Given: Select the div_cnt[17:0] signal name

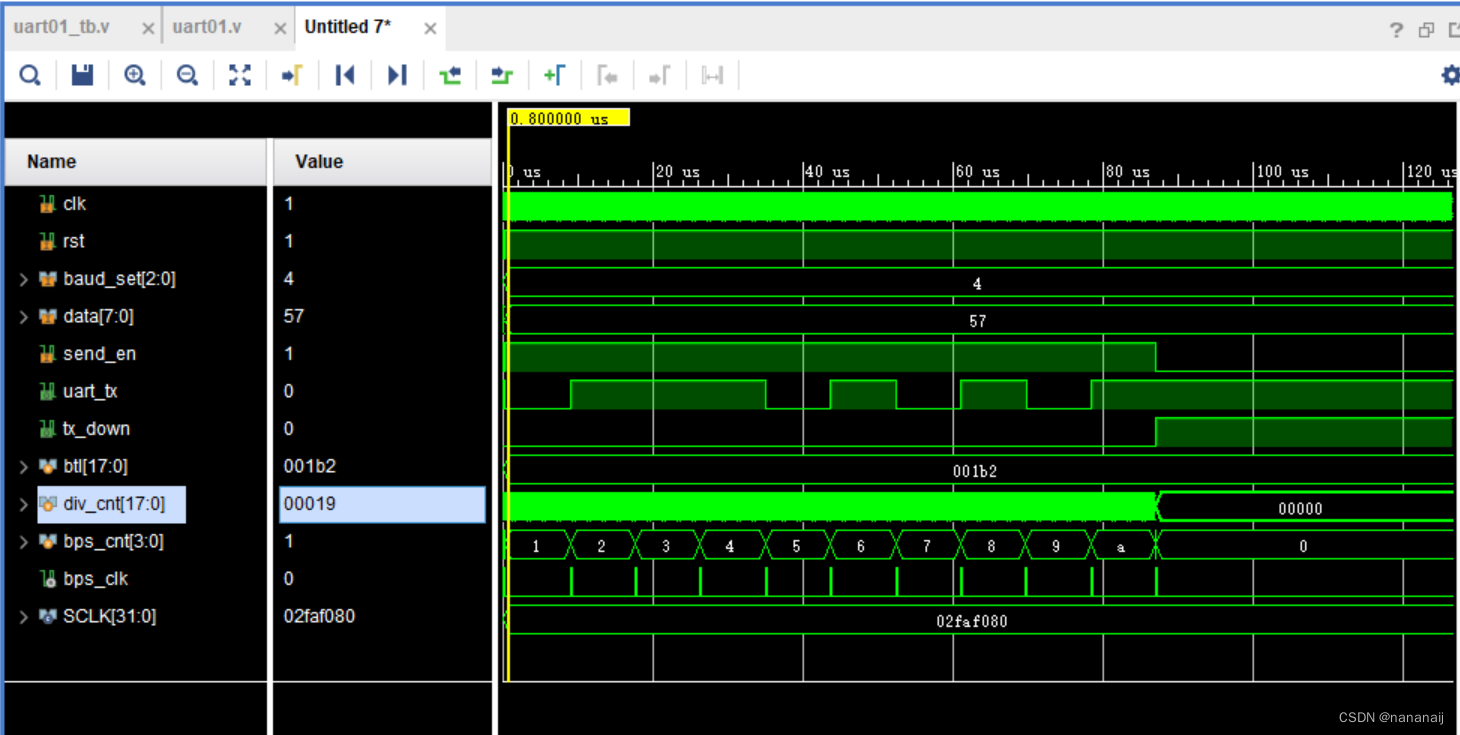Looking at the screenshot, I should click(x=113, y=504).
